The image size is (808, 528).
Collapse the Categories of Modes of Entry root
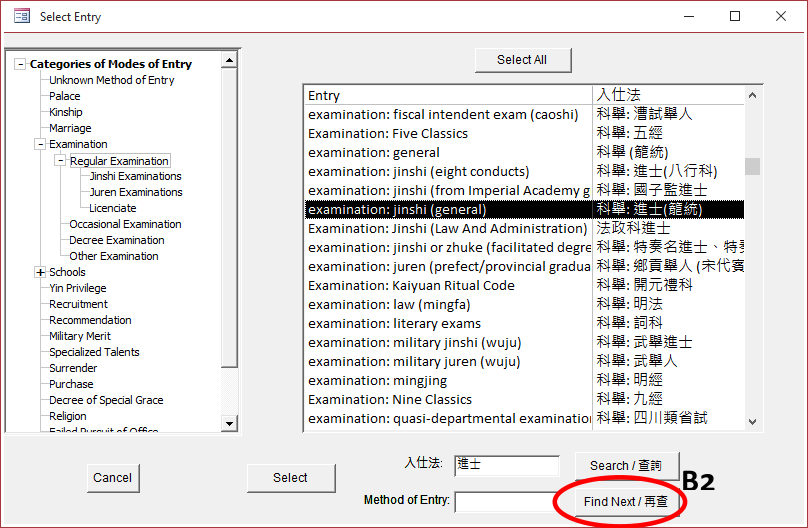(20, 64)
